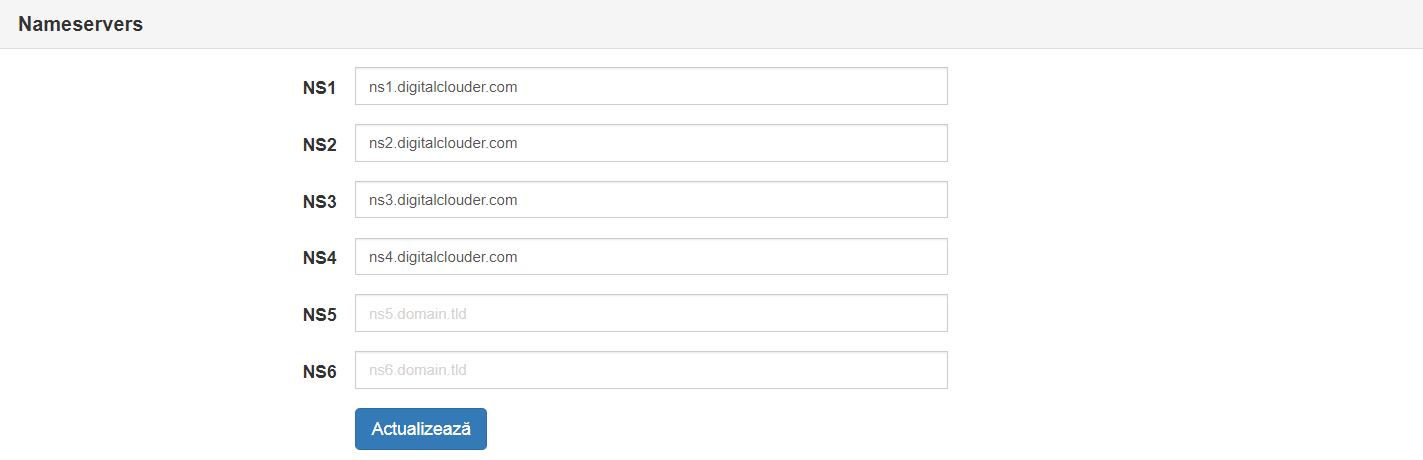Viewport: 1423px width, 460px height.
Task: Click the ns1.digitalclouder.com text value
Action: (x=443, y=87)
